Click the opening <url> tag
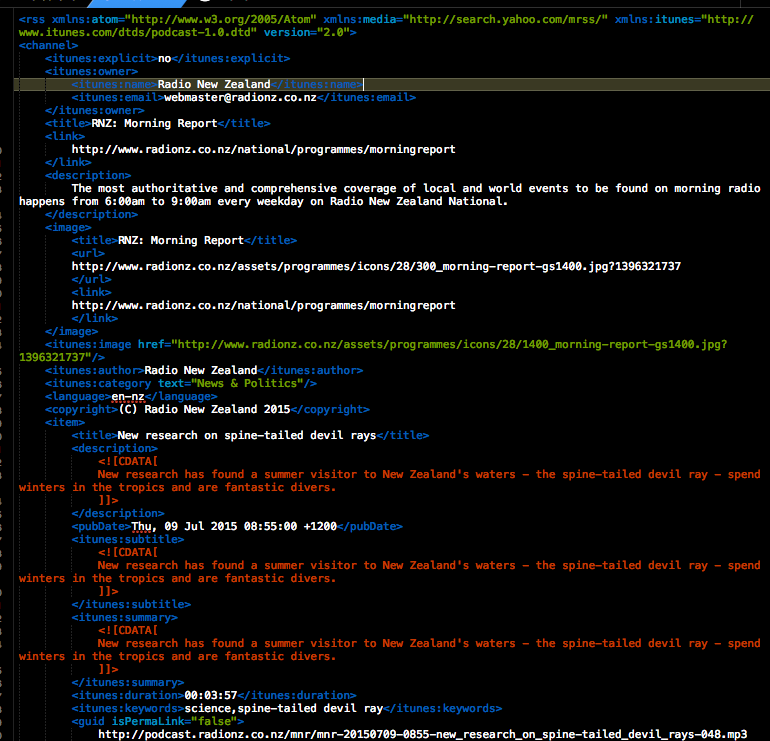 [88, 253]
